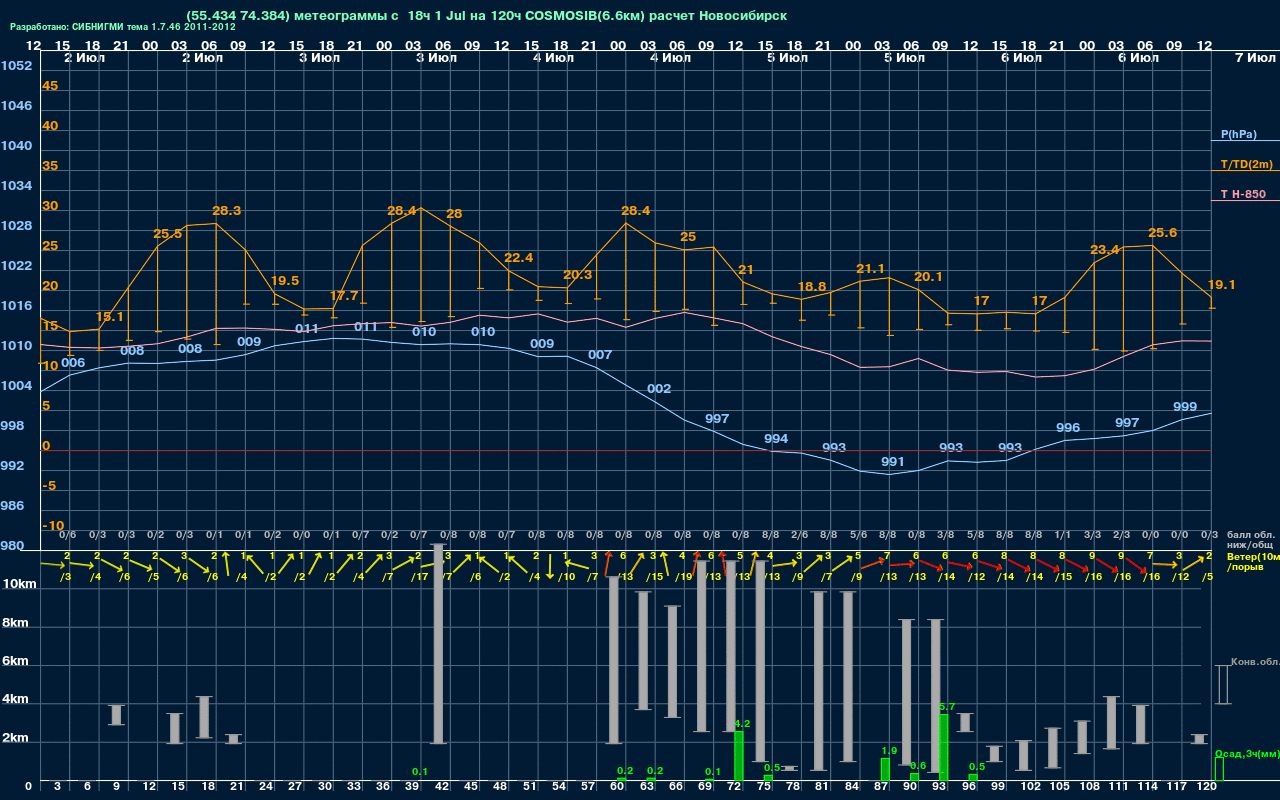Click the 21.1 temperature label
Screen dimensions: 1280x800
[x=871, y=269]
